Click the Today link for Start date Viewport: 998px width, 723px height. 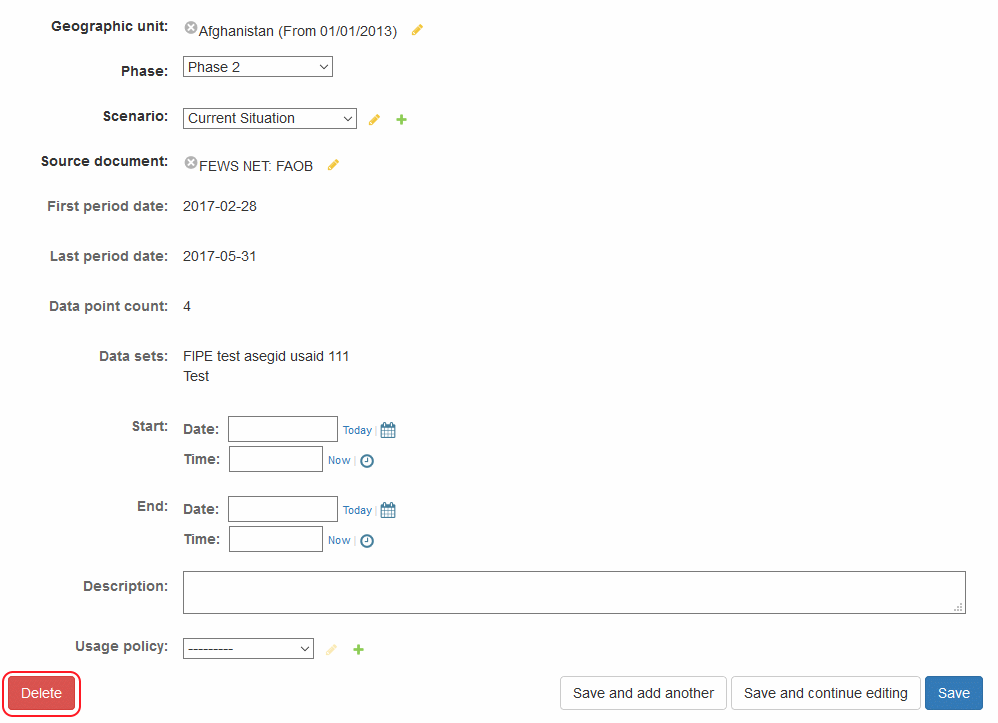click(357, 430)
